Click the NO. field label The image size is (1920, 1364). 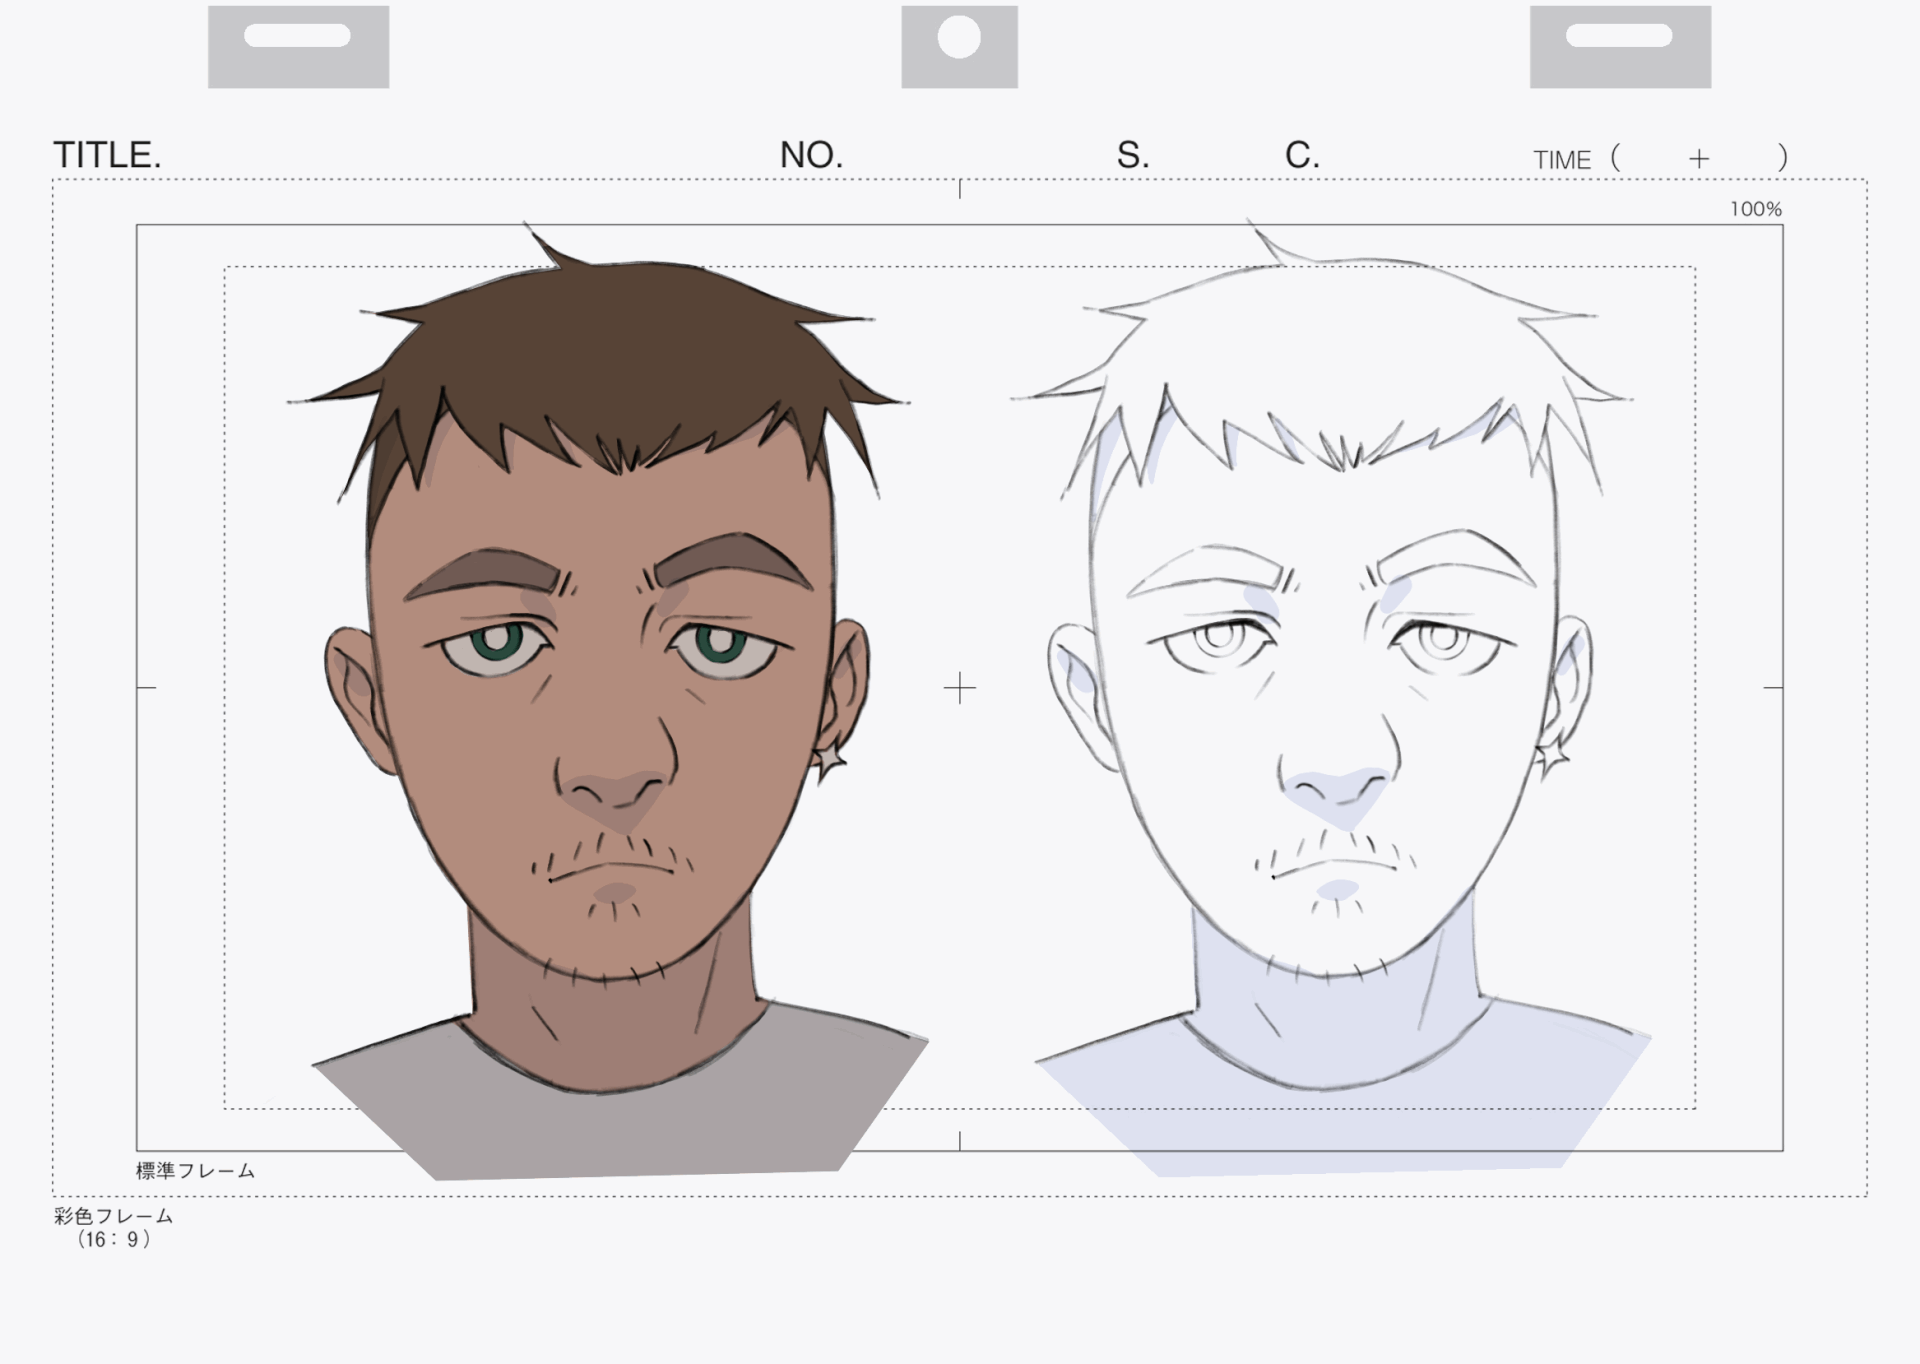pyautogui.click(x=811, y=155)
